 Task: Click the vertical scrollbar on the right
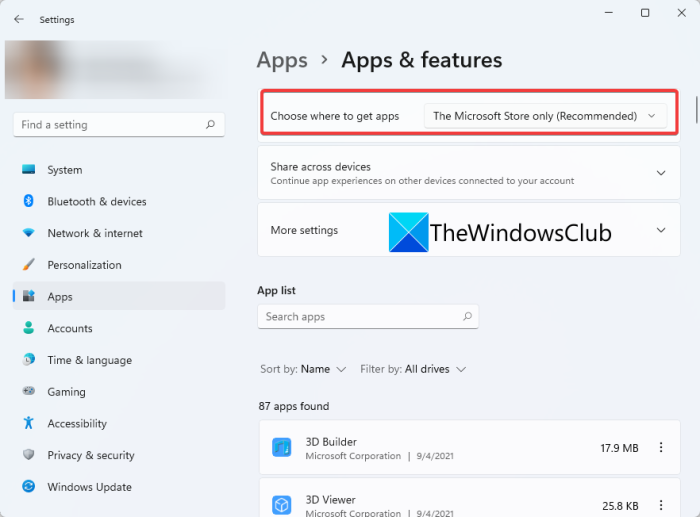pyautogui.click(x=696, y=109)
